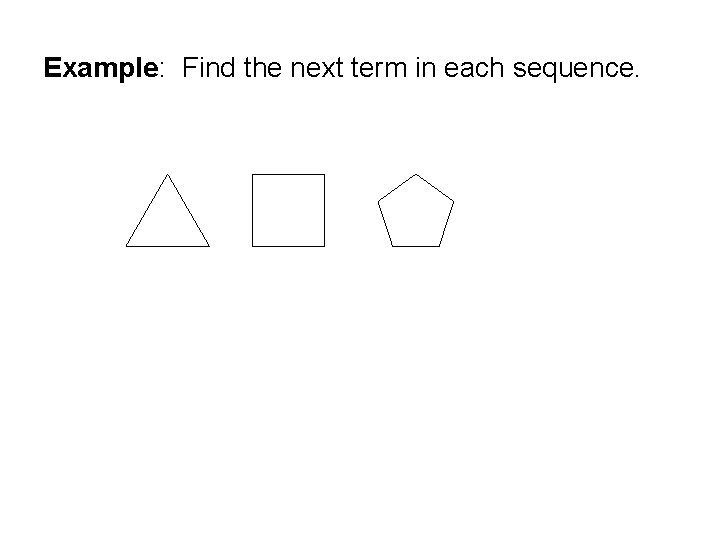The image size is (720, 540).
Task: Click the leftmost vertex of the pentagon
Action: pyautogui.click(x=378, y=202)
